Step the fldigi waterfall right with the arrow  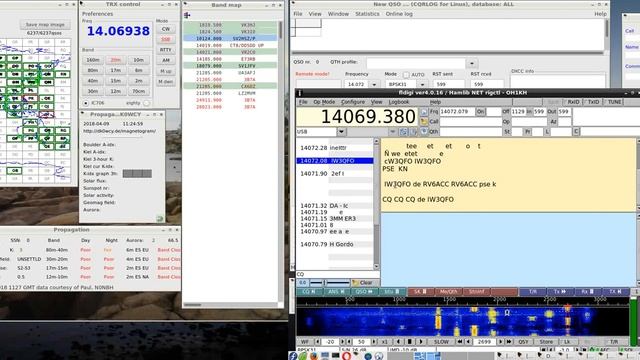point(421,342)
